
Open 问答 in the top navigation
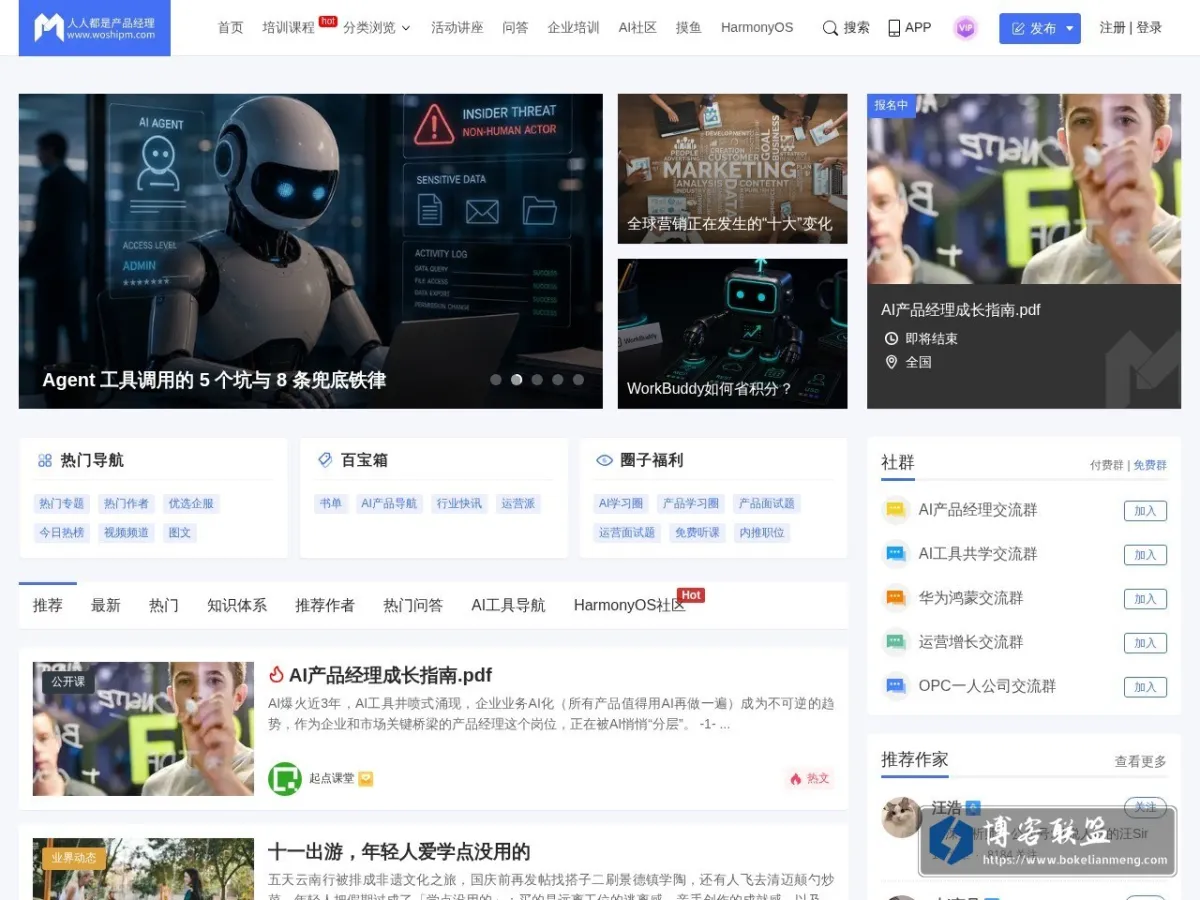click(x=516, y=28)
